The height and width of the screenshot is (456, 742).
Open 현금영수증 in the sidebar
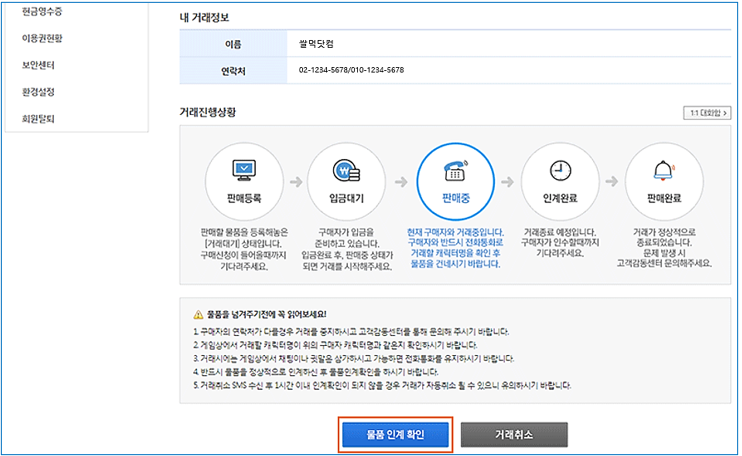42,11
